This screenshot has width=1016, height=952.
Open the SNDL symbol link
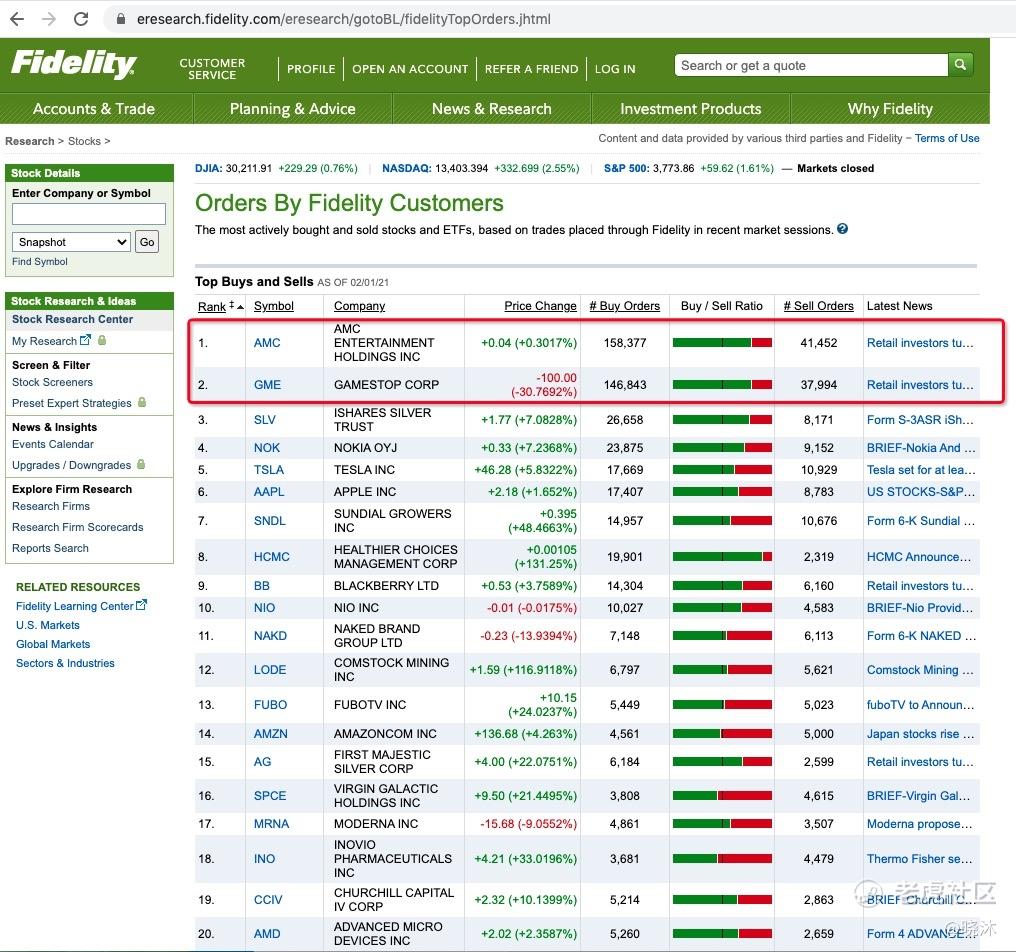[270, 521]
